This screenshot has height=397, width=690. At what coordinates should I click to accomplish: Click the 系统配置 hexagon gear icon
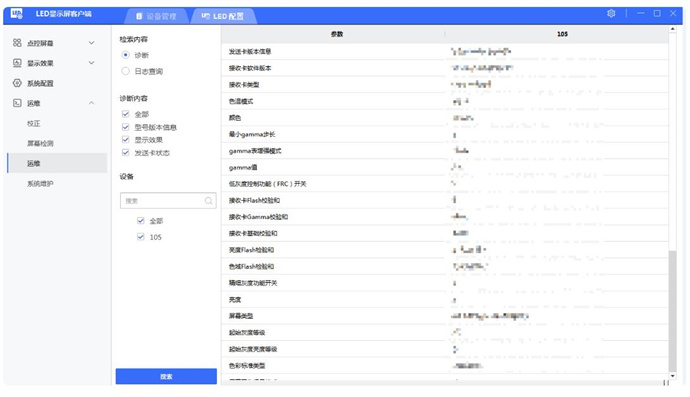tap(17, 83)
